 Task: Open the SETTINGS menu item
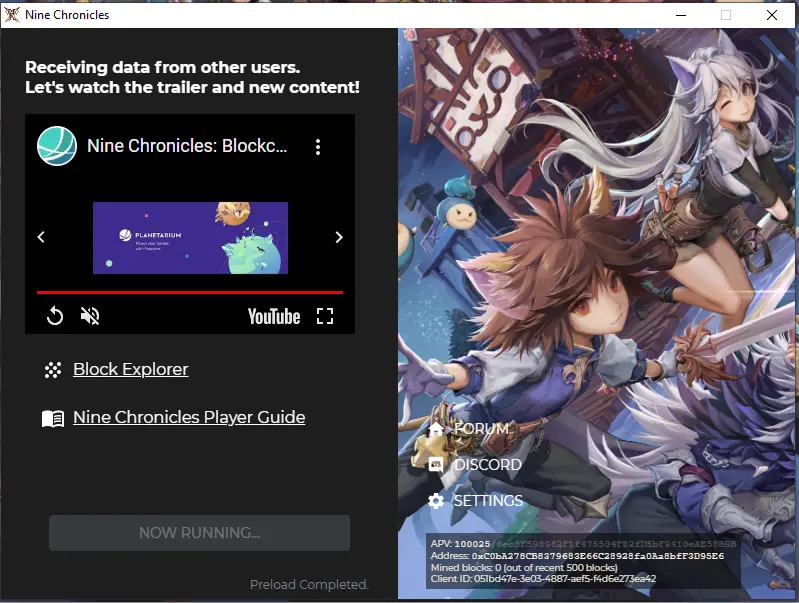[x=488, y=501]
